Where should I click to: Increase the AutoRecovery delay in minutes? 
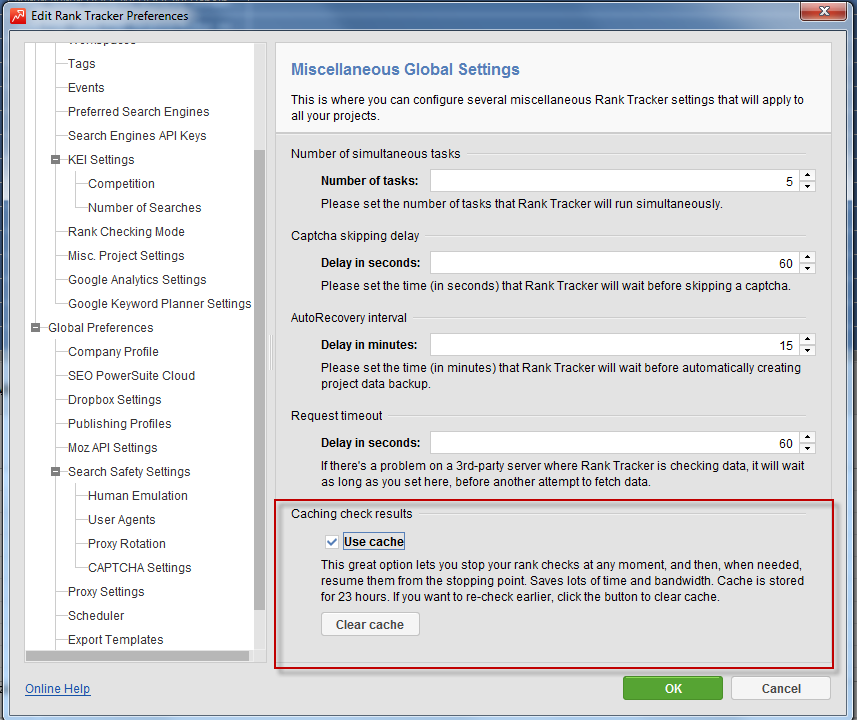click(807, 339)
